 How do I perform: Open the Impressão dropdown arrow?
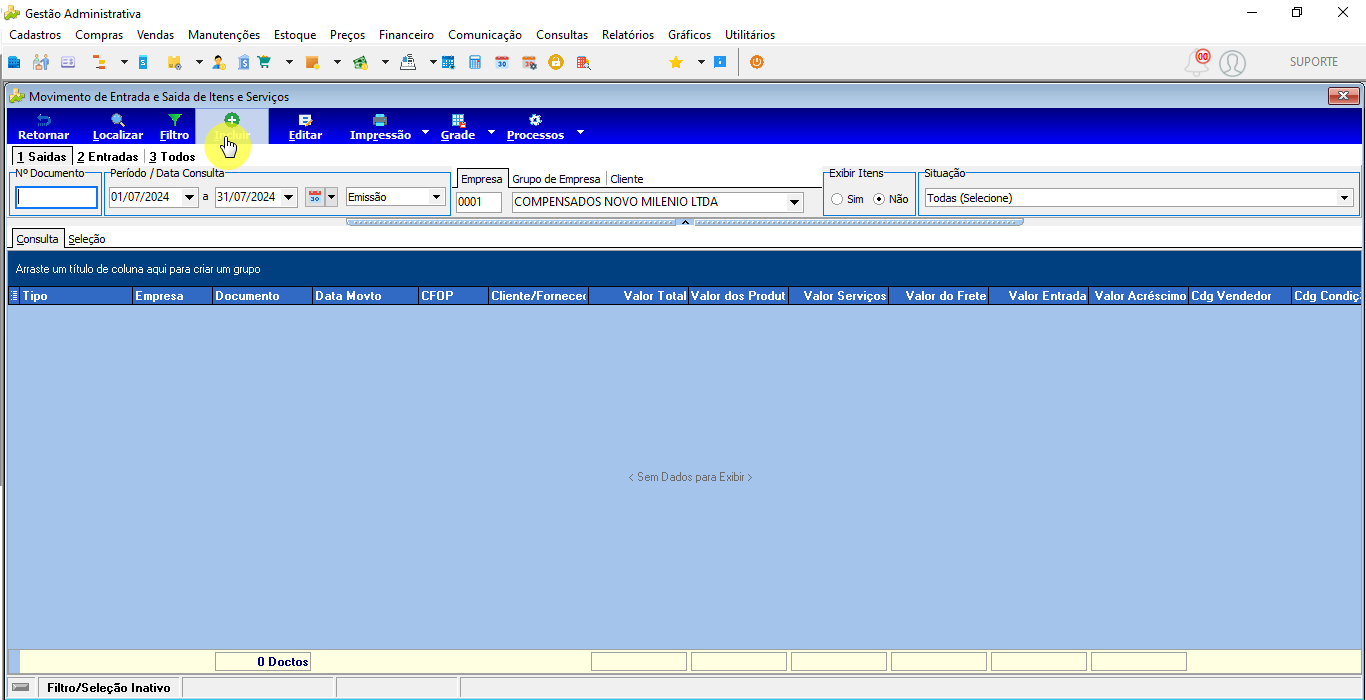point(425,132)
